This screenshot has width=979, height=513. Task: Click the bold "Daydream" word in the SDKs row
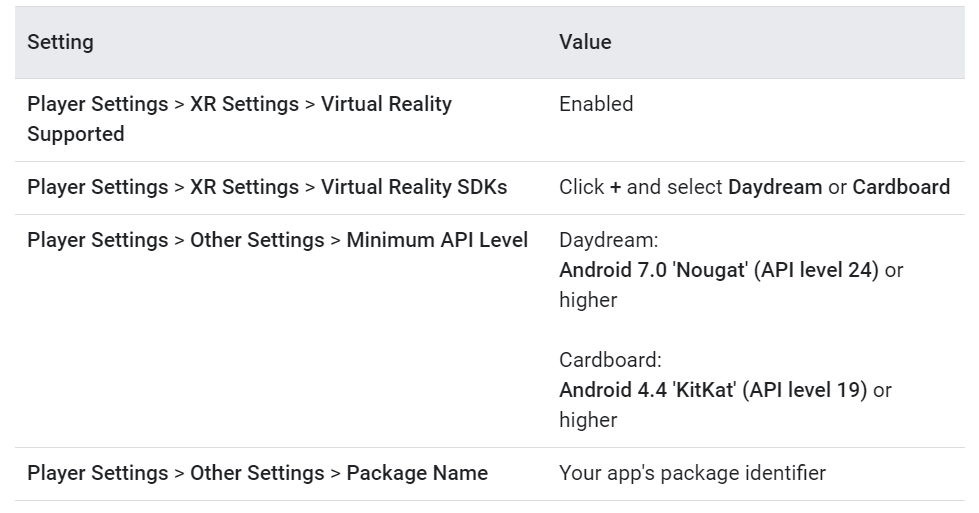[x=775, y=187]
